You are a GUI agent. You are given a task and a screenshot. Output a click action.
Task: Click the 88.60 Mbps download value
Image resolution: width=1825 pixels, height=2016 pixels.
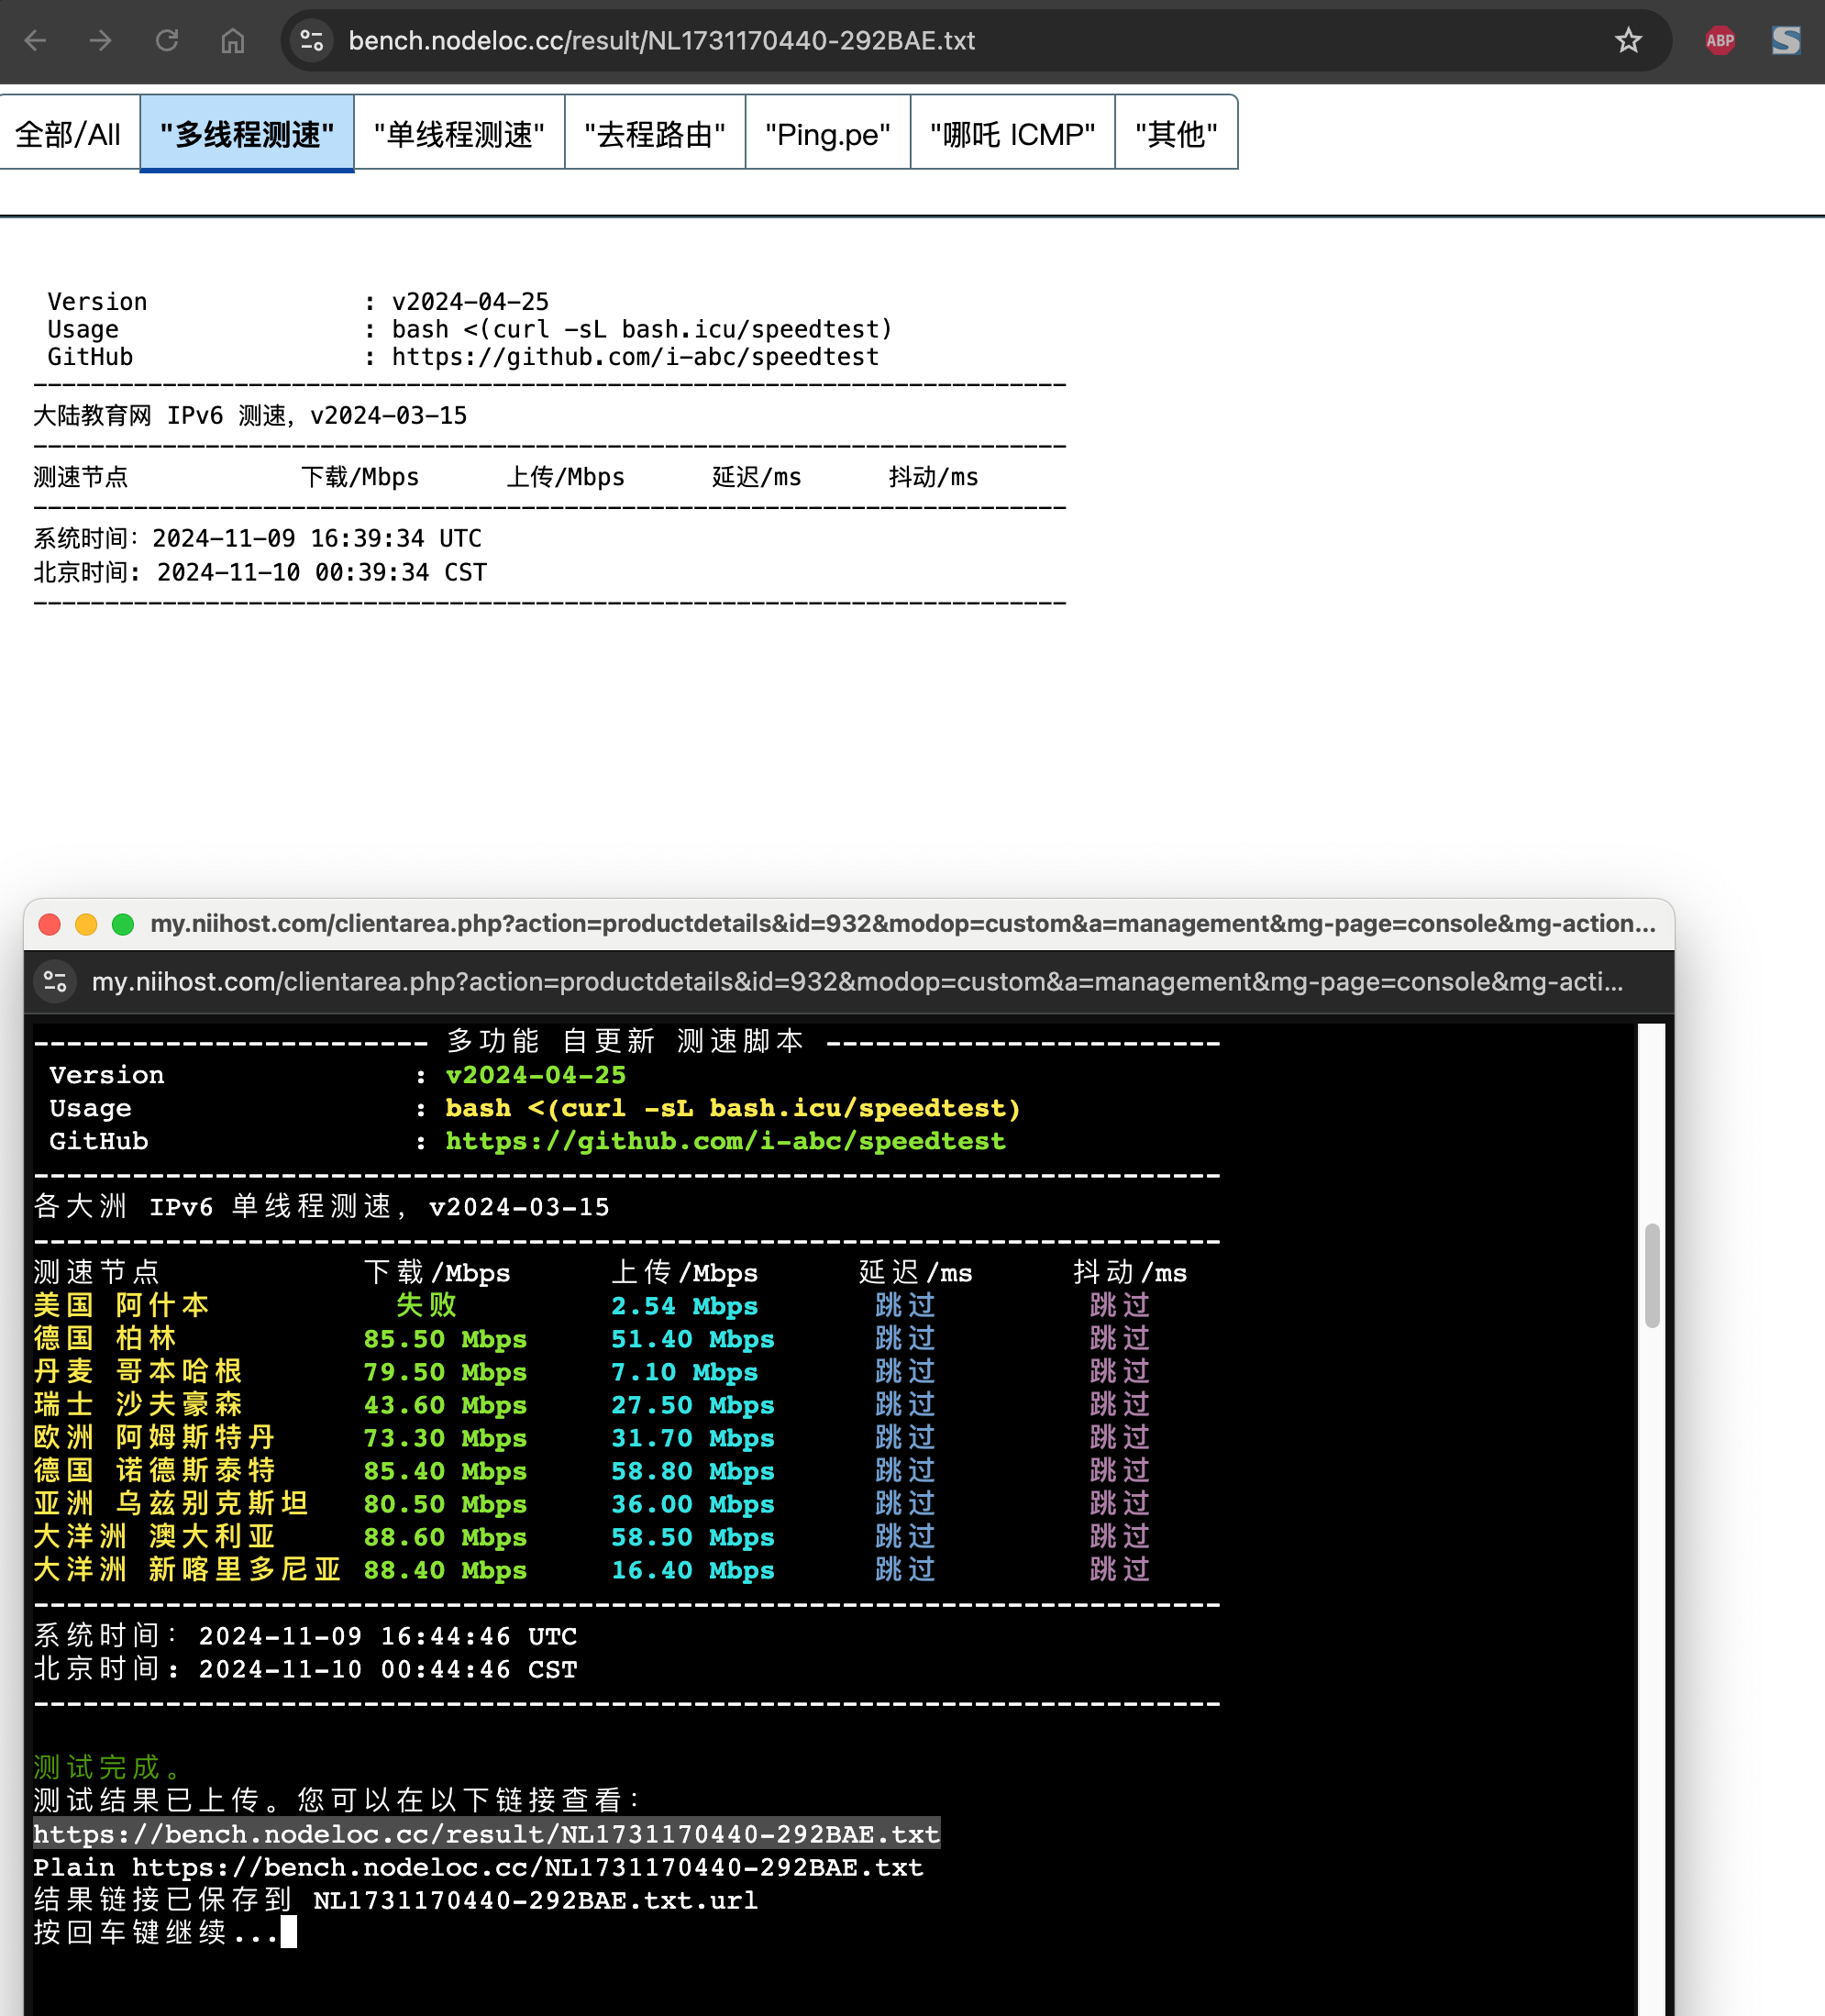(445, 1537)
